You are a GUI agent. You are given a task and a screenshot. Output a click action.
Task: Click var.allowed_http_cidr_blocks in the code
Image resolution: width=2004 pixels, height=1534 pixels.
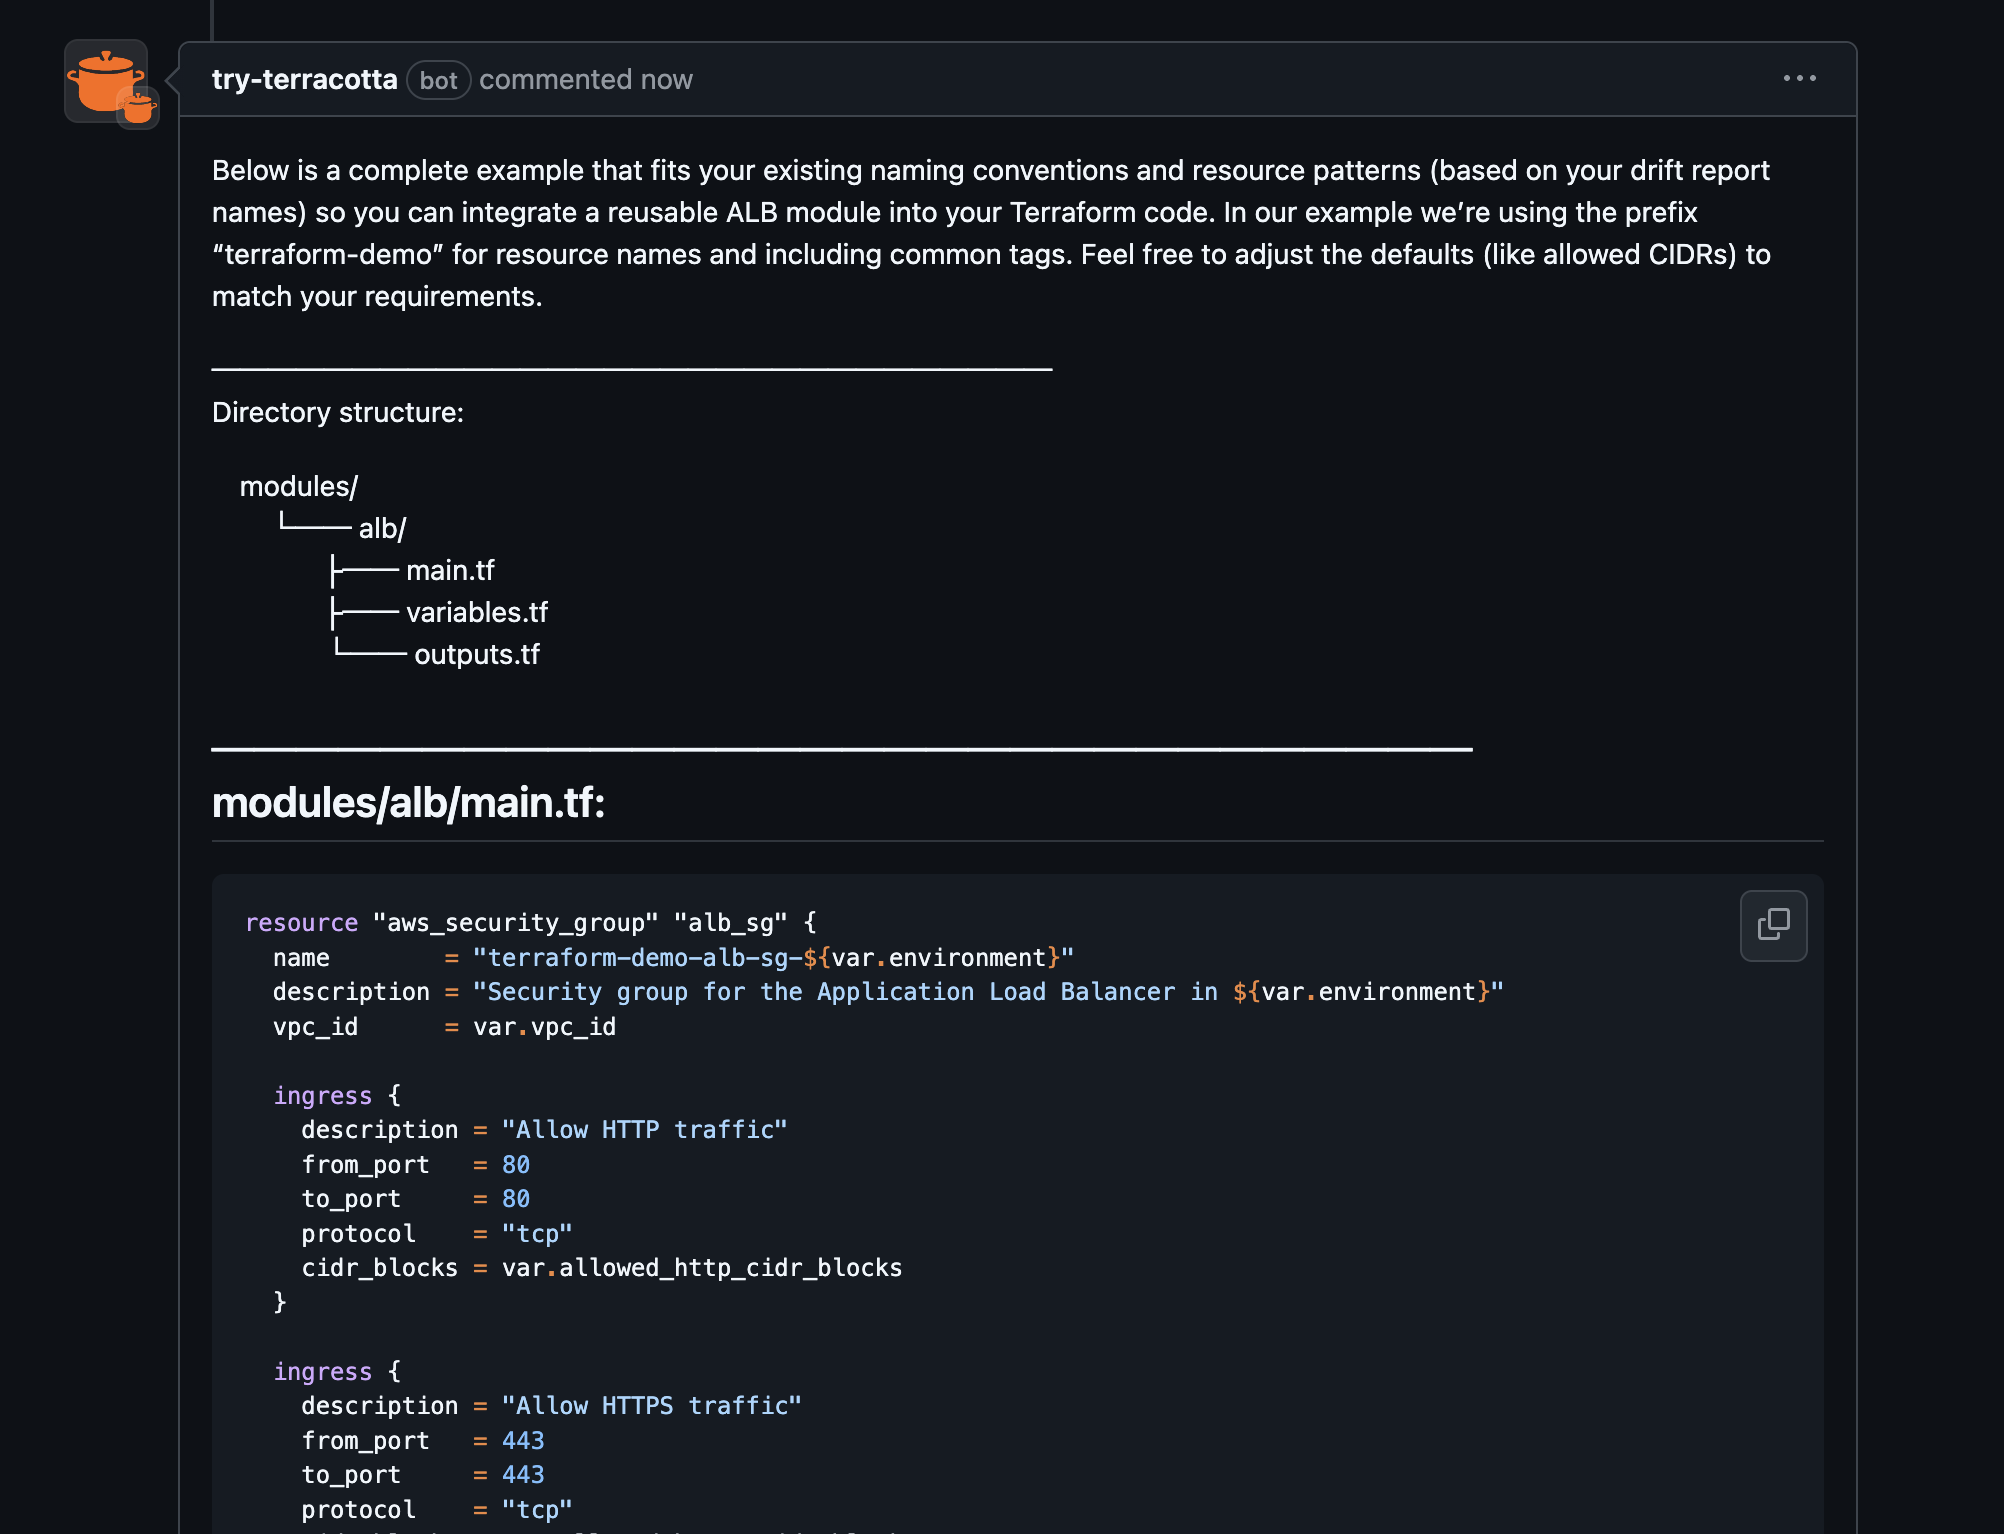click(701, 1268)
